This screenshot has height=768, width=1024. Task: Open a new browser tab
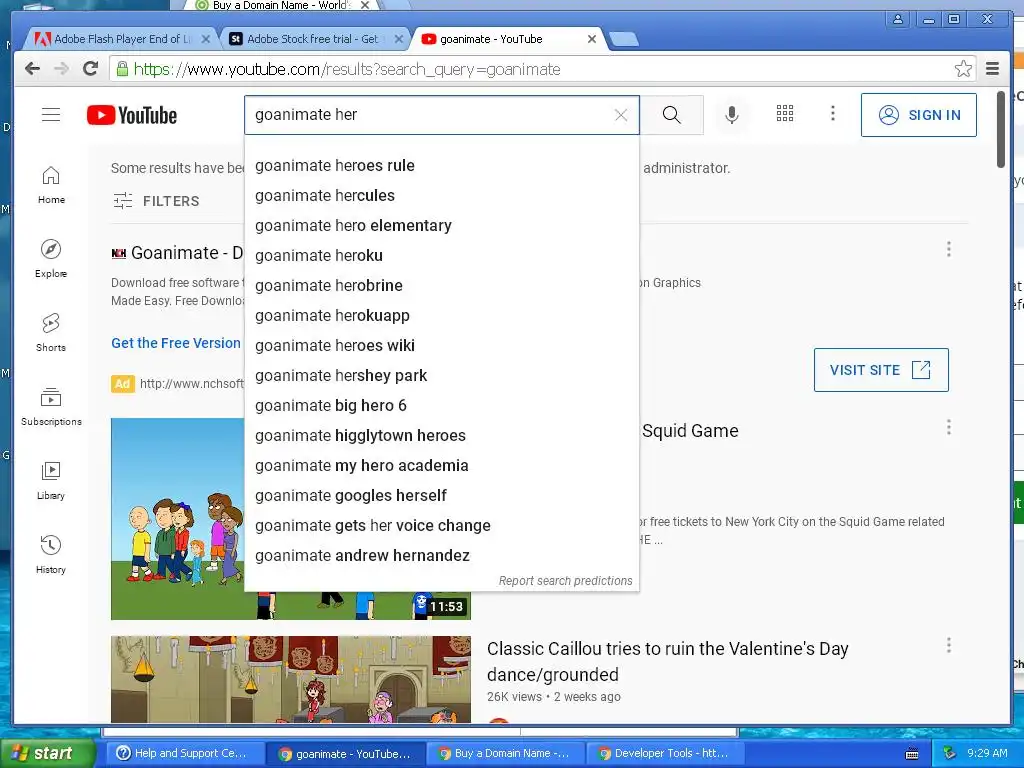click(623, 40)
